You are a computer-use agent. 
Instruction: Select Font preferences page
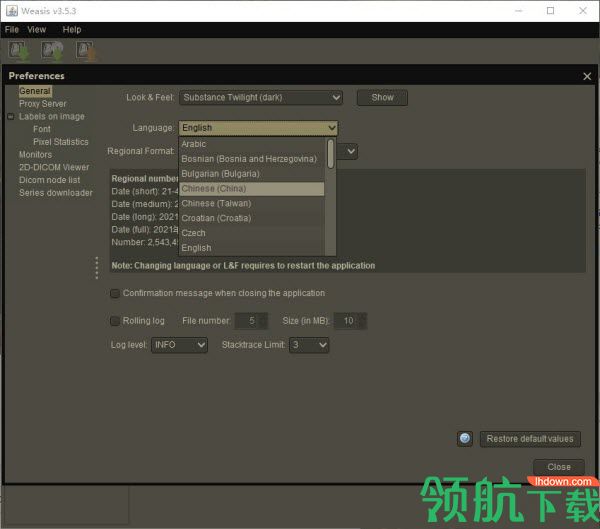pos(42,129)
